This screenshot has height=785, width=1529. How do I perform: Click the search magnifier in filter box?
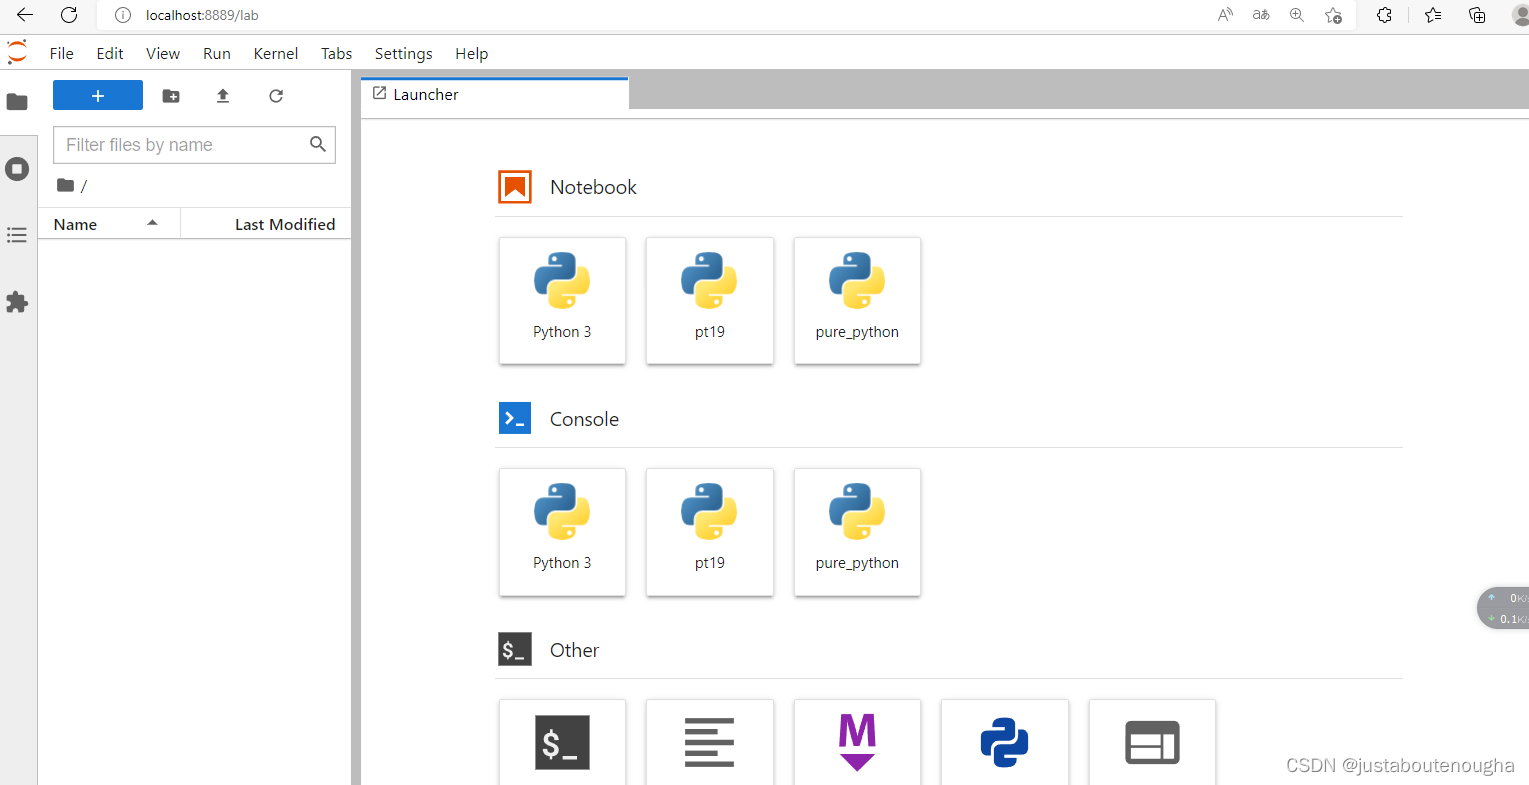coord(318,144)
